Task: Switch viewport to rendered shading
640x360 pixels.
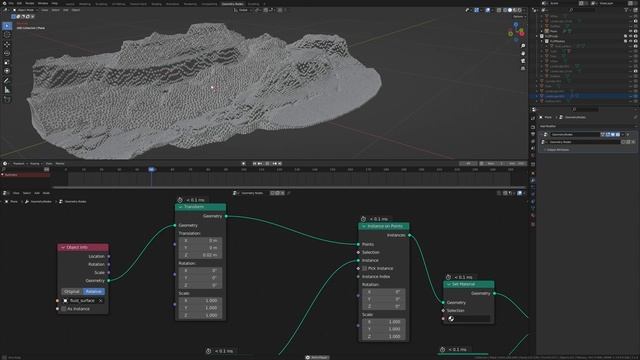Action: point(520,10)
